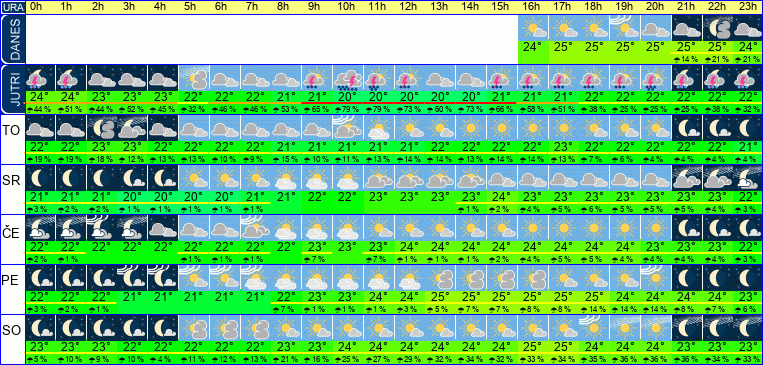Select the DANES day row label
This screenshot has height=365, width=763.
(x=12, y=39)
